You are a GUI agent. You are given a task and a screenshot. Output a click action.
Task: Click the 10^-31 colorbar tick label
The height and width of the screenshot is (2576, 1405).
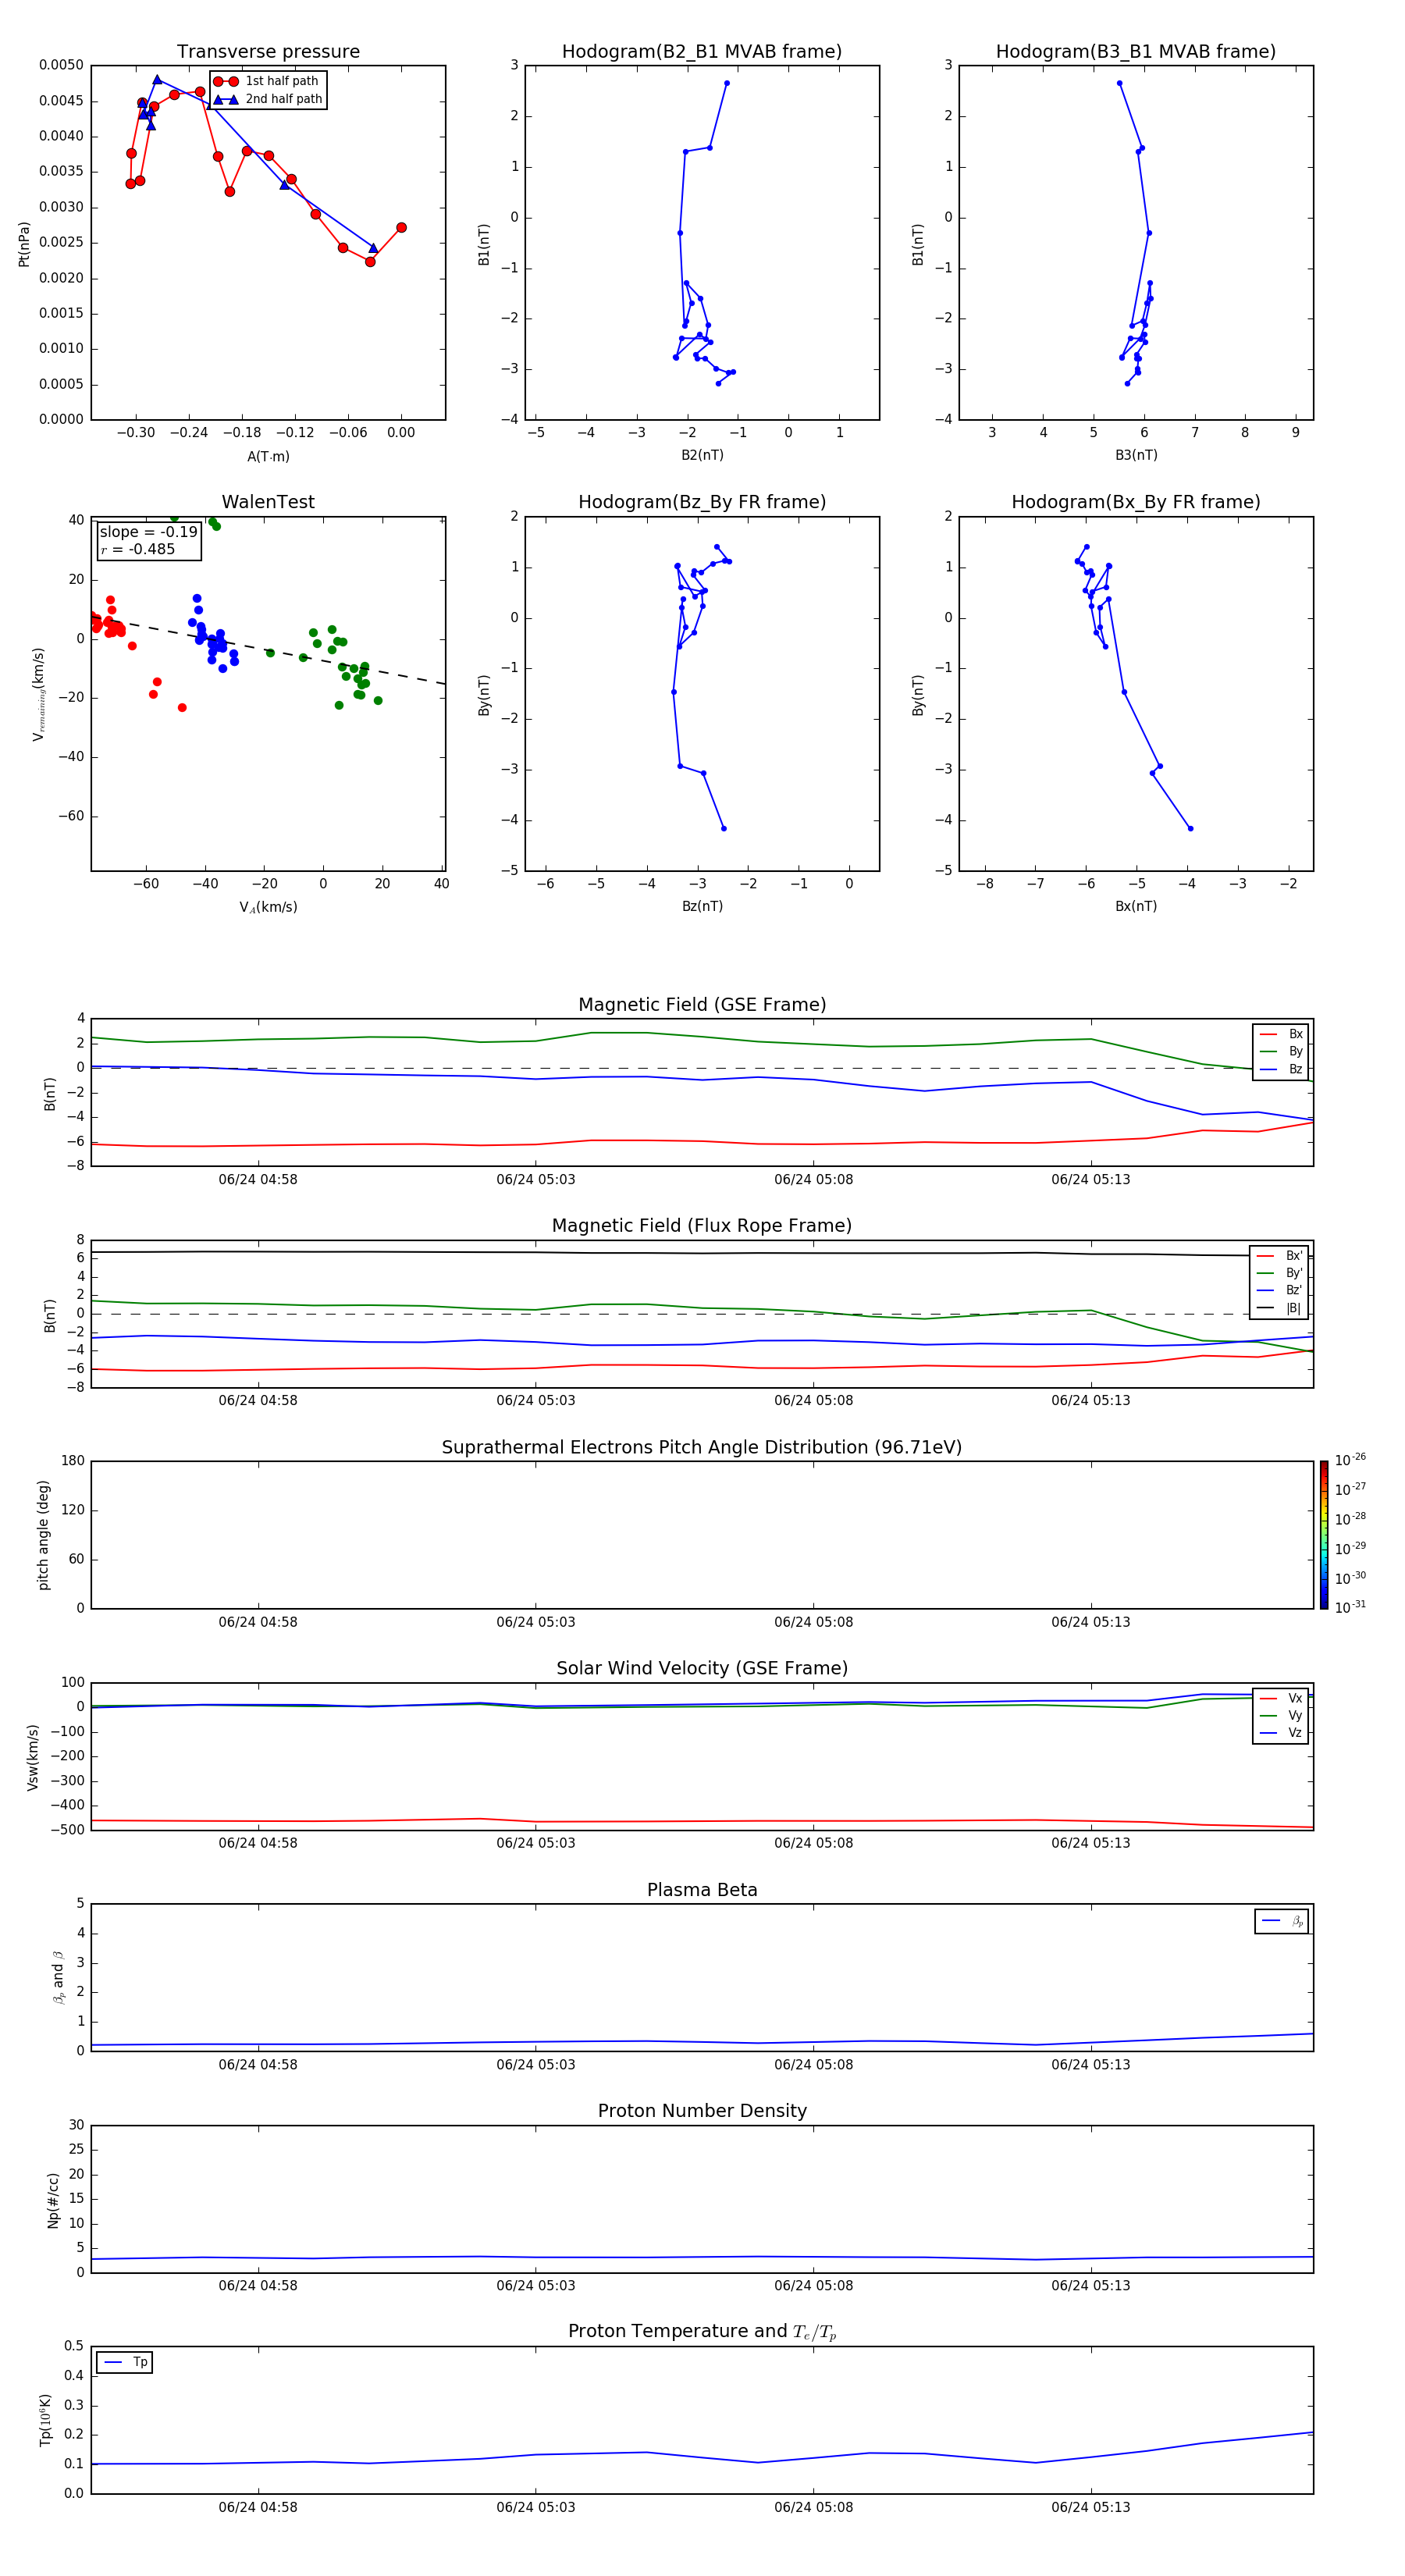tap(1350, 1607)
